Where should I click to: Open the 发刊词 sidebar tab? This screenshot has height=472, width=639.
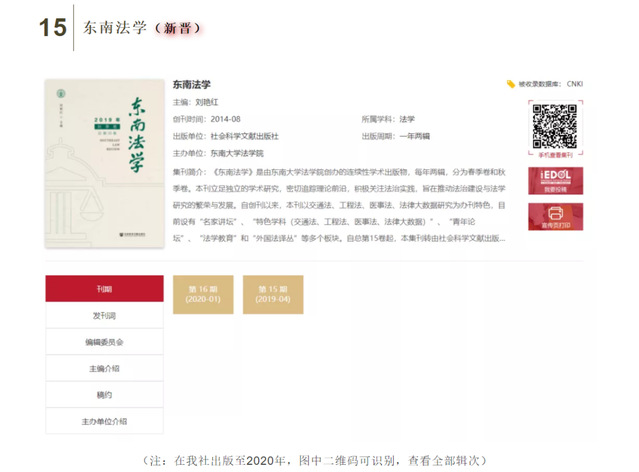[x=104, y=315]
